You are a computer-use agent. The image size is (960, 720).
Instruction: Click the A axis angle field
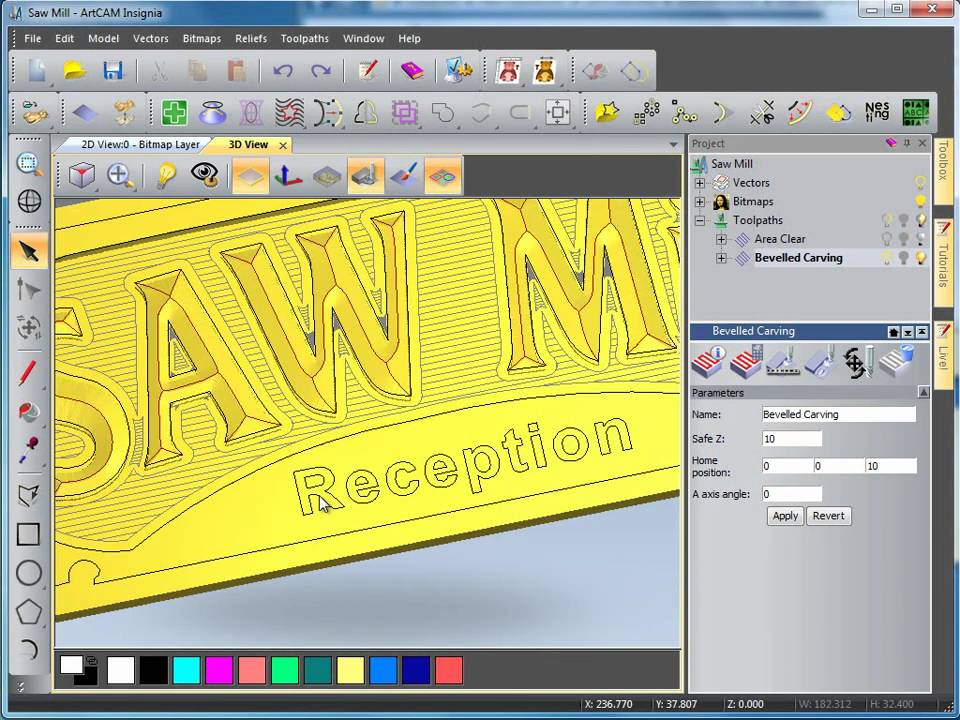pyautogui.click(x=792, y=494)
